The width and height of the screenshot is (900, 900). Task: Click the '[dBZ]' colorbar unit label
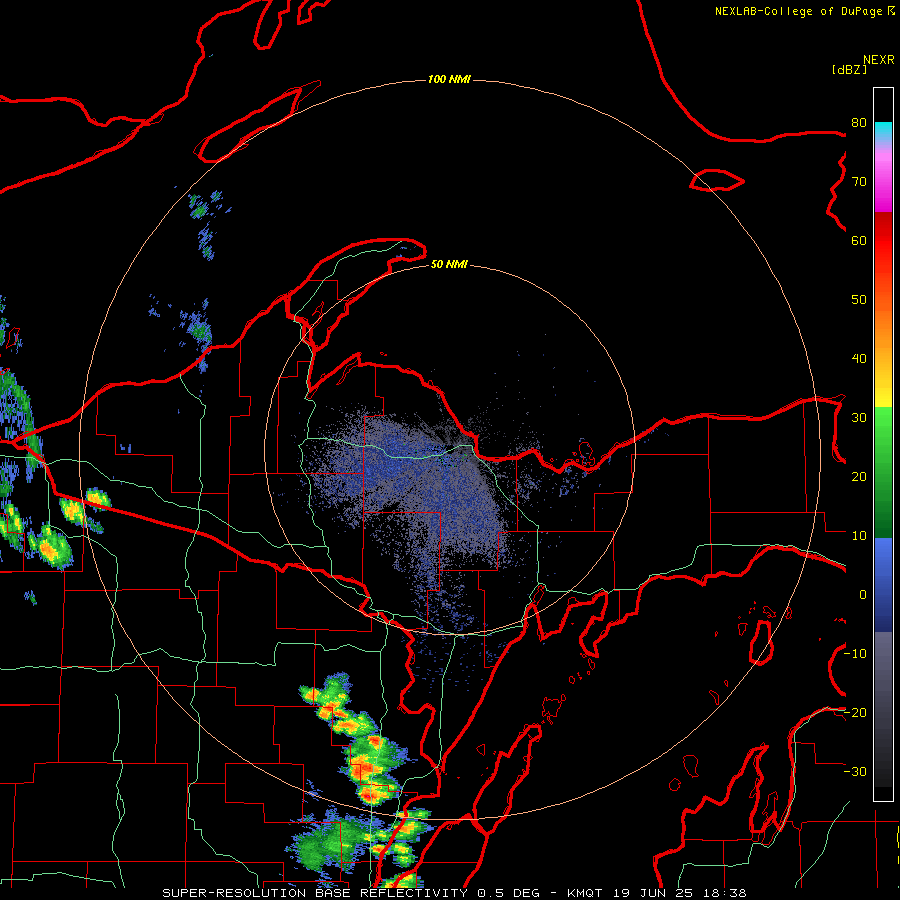coord(849,69)
